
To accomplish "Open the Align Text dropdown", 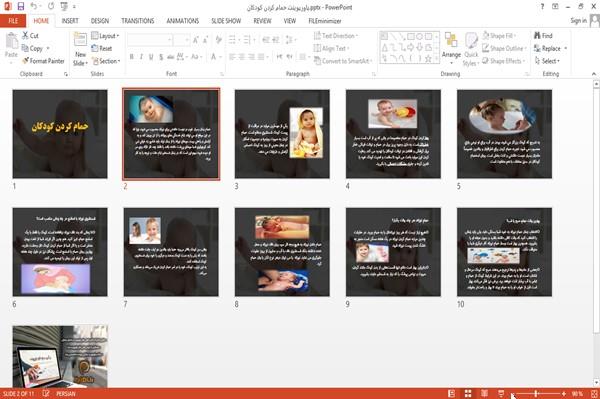I will click(331, 48).
